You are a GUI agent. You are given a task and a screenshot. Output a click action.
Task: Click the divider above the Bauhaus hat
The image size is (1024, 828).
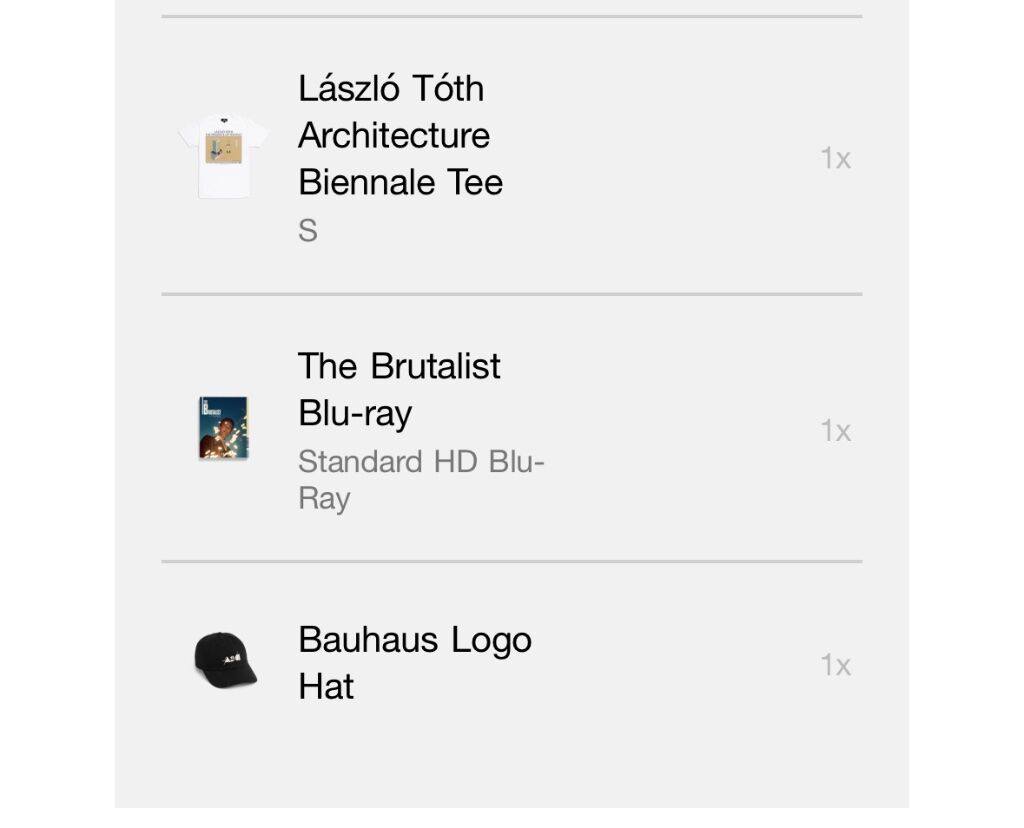tap(512, 561)
